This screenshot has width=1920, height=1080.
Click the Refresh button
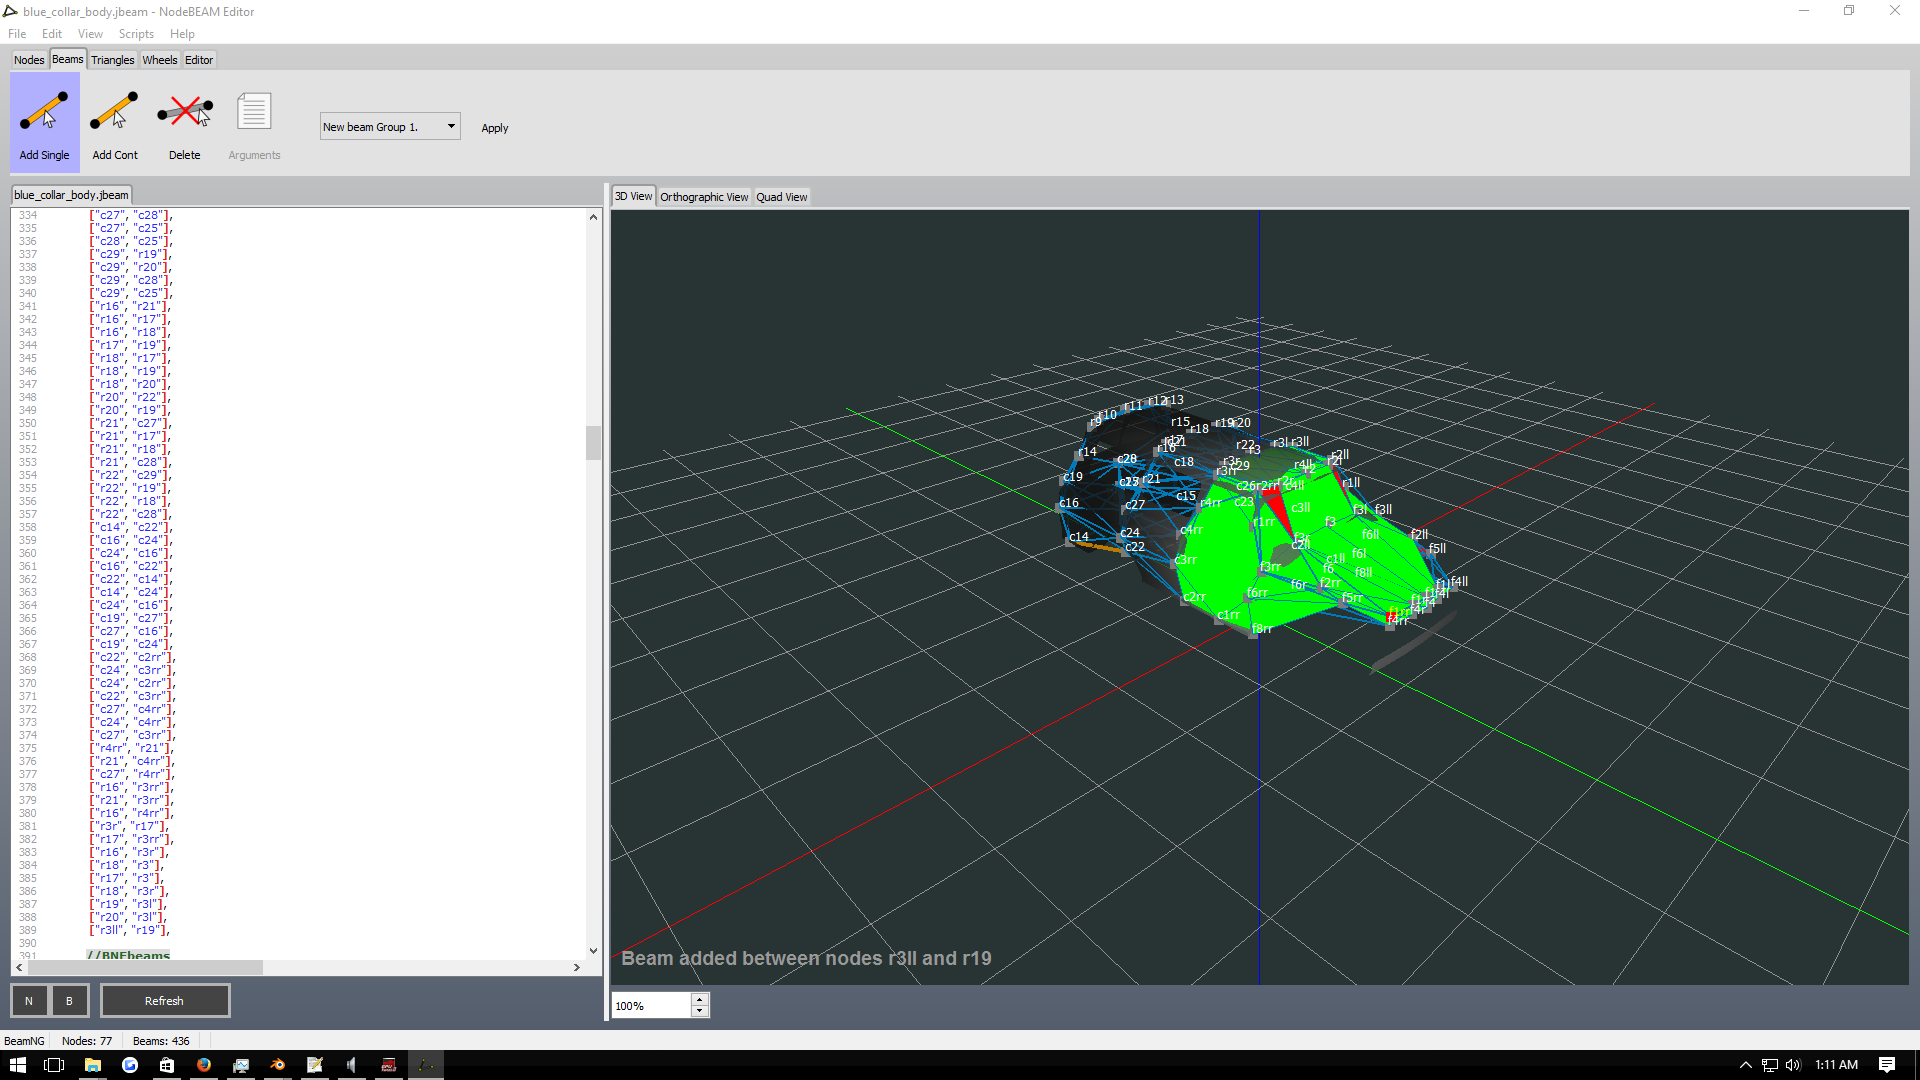(x=165, y=1001)
